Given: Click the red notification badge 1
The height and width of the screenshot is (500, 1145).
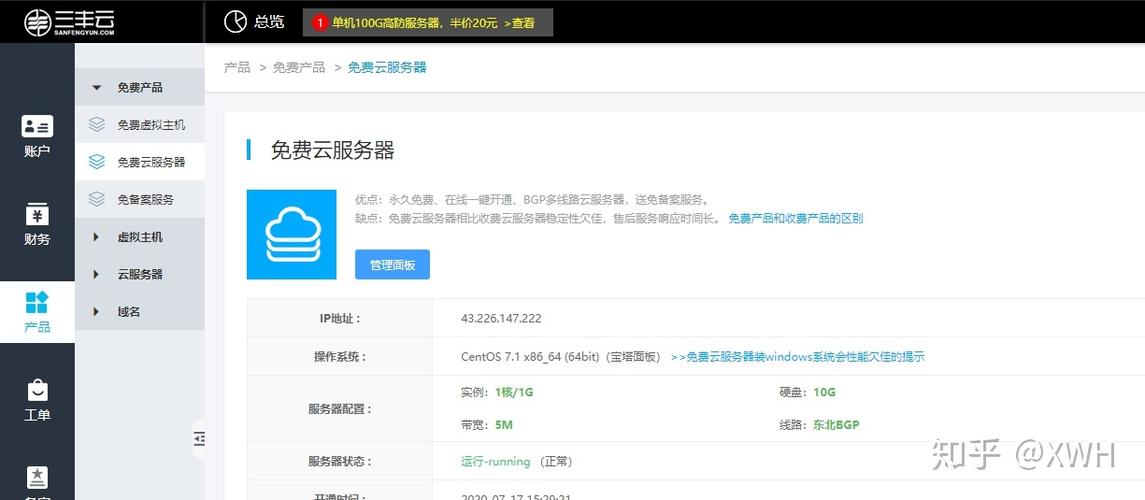Looking at the screenshot, I should point(319,23).
